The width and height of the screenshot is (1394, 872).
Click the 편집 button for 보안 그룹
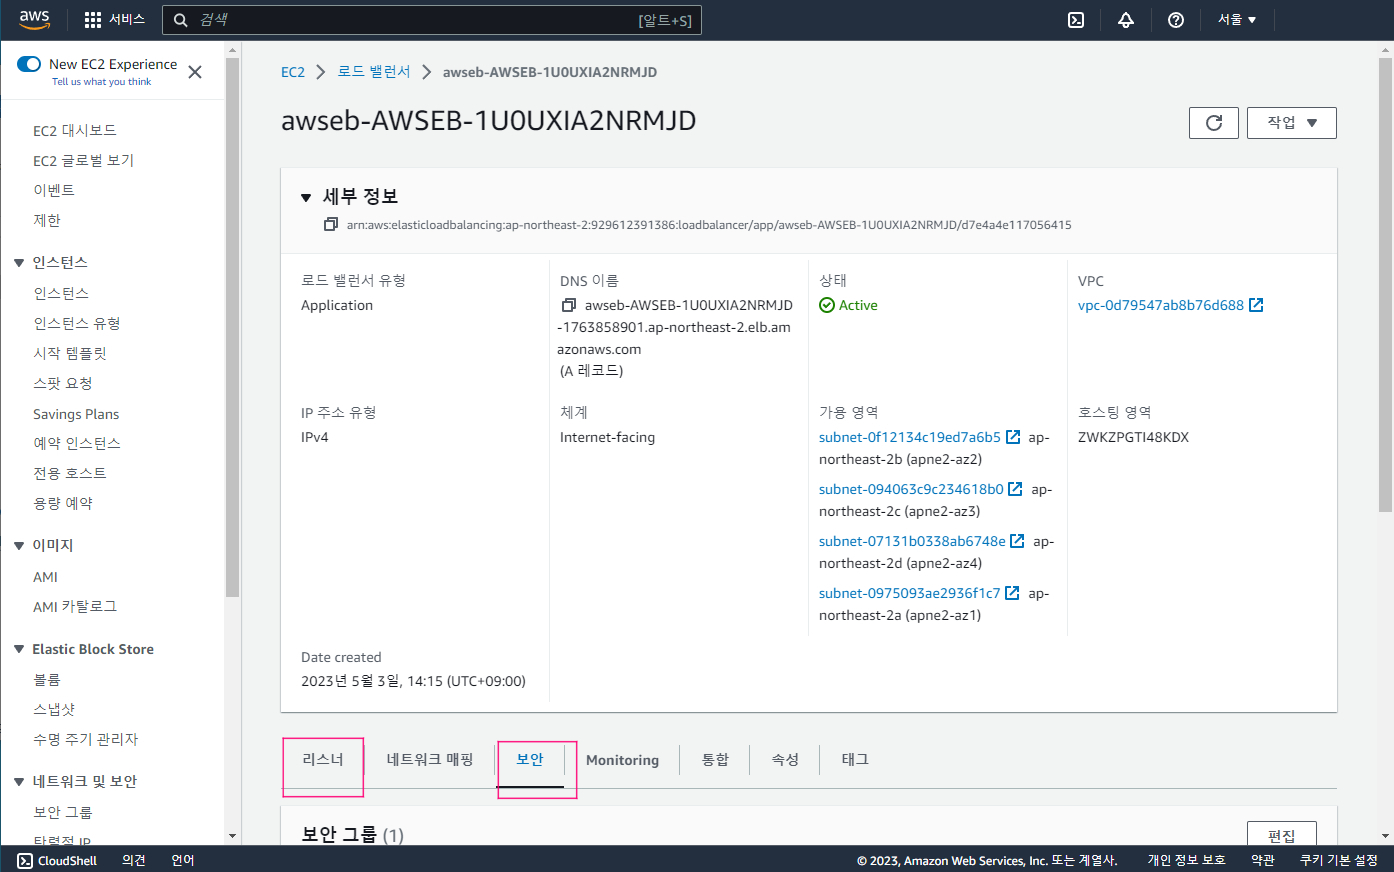click(1282, 835)
